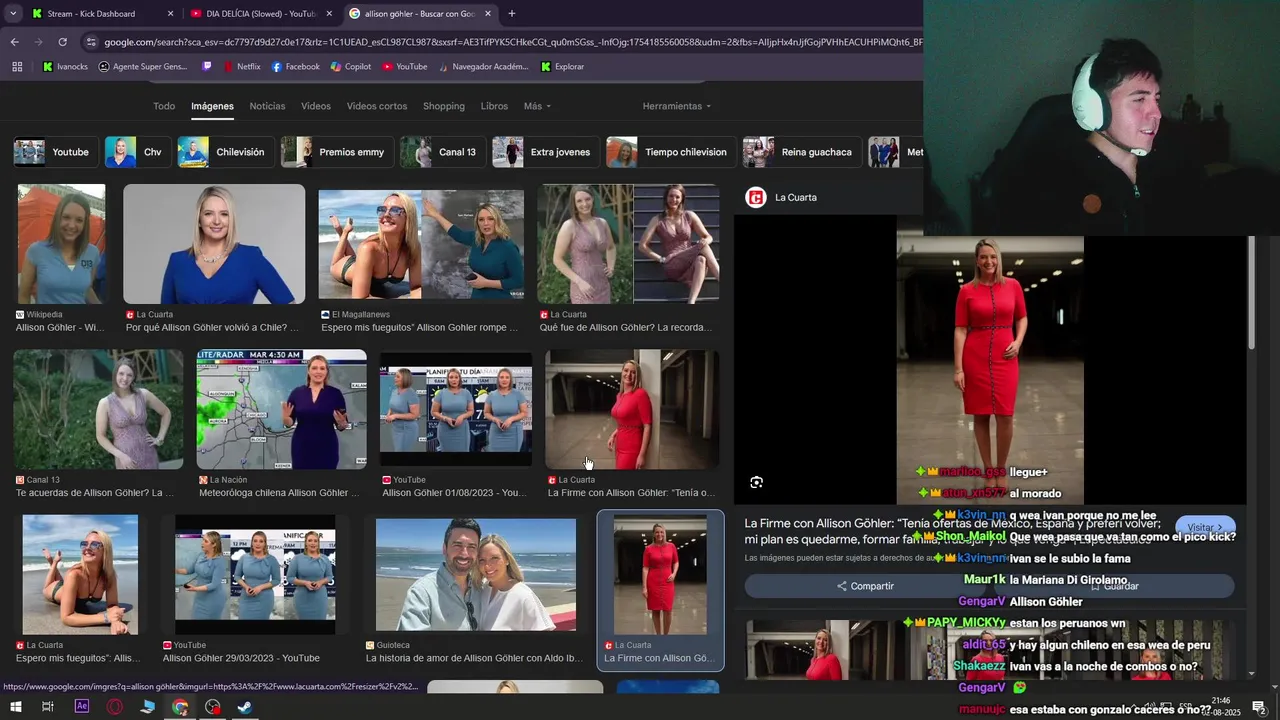Filter results with the Chilevisión chip
Viewport: 1280px width, 720px height.
[x=225, y=152]
